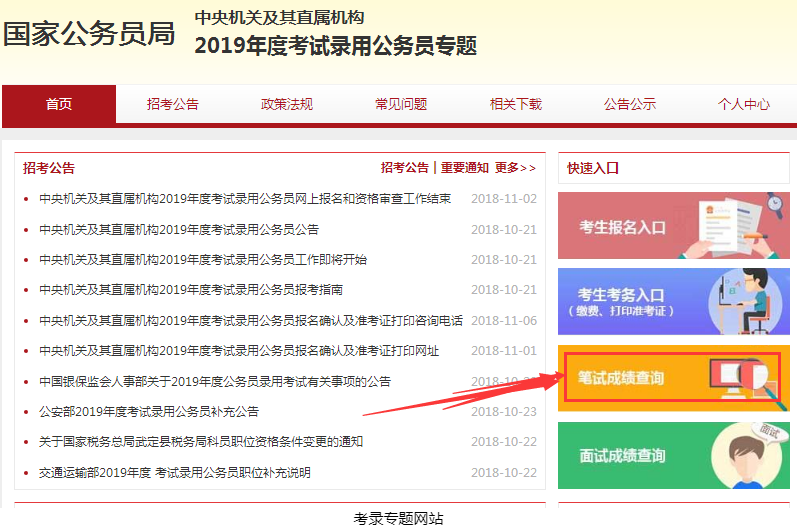
Task: Open the 考生考务入口 banner
Action: [673, 301]
